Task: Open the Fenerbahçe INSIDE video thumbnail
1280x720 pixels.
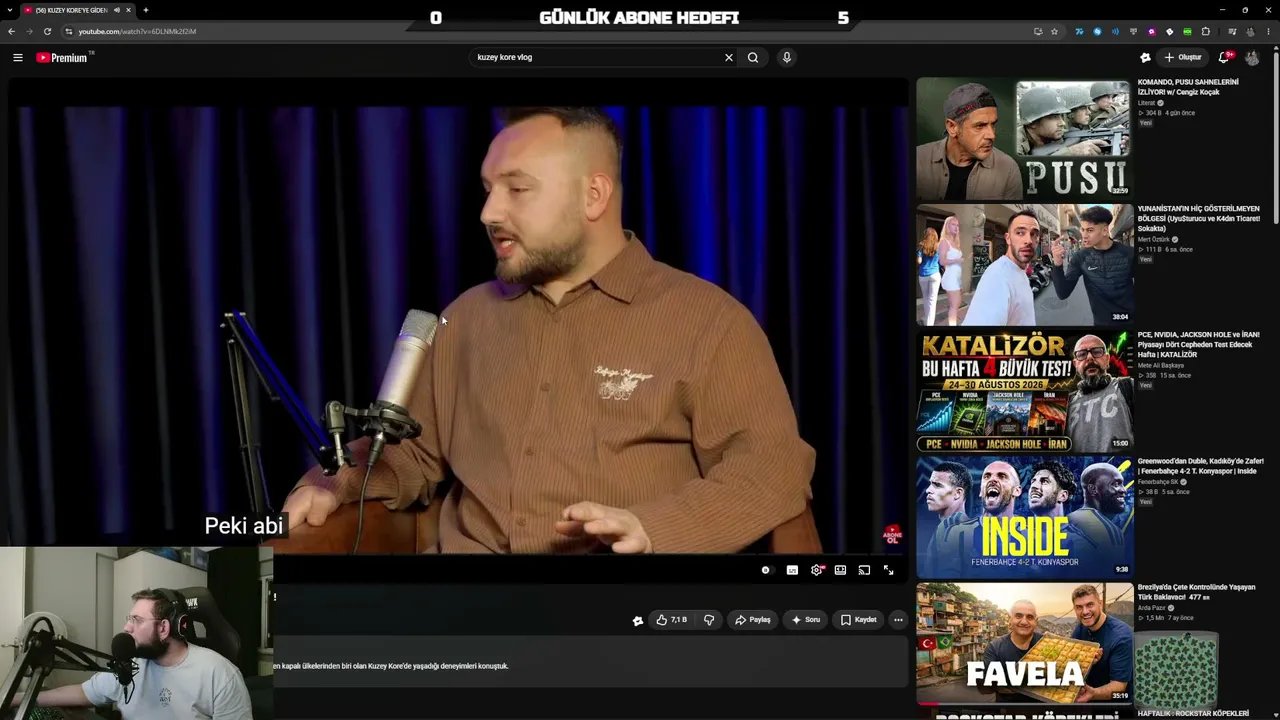Action: coord(1024,517)
